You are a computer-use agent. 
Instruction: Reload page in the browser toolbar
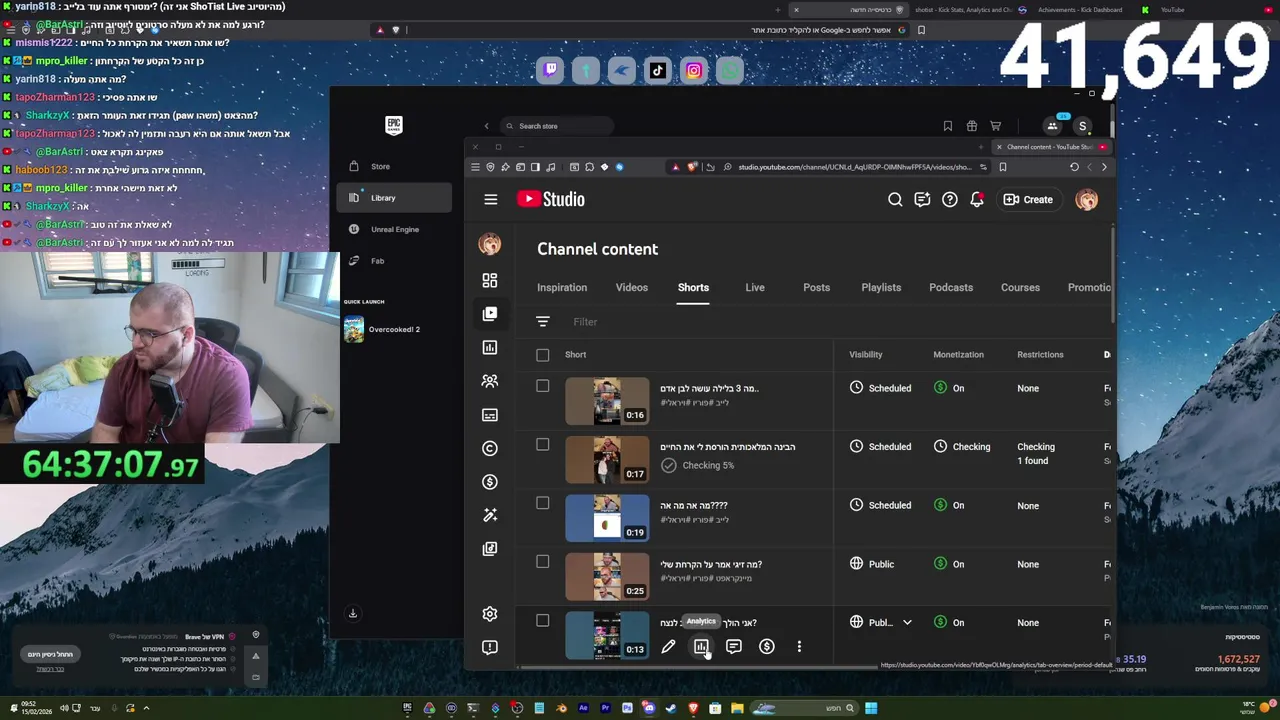(1074, 167)
